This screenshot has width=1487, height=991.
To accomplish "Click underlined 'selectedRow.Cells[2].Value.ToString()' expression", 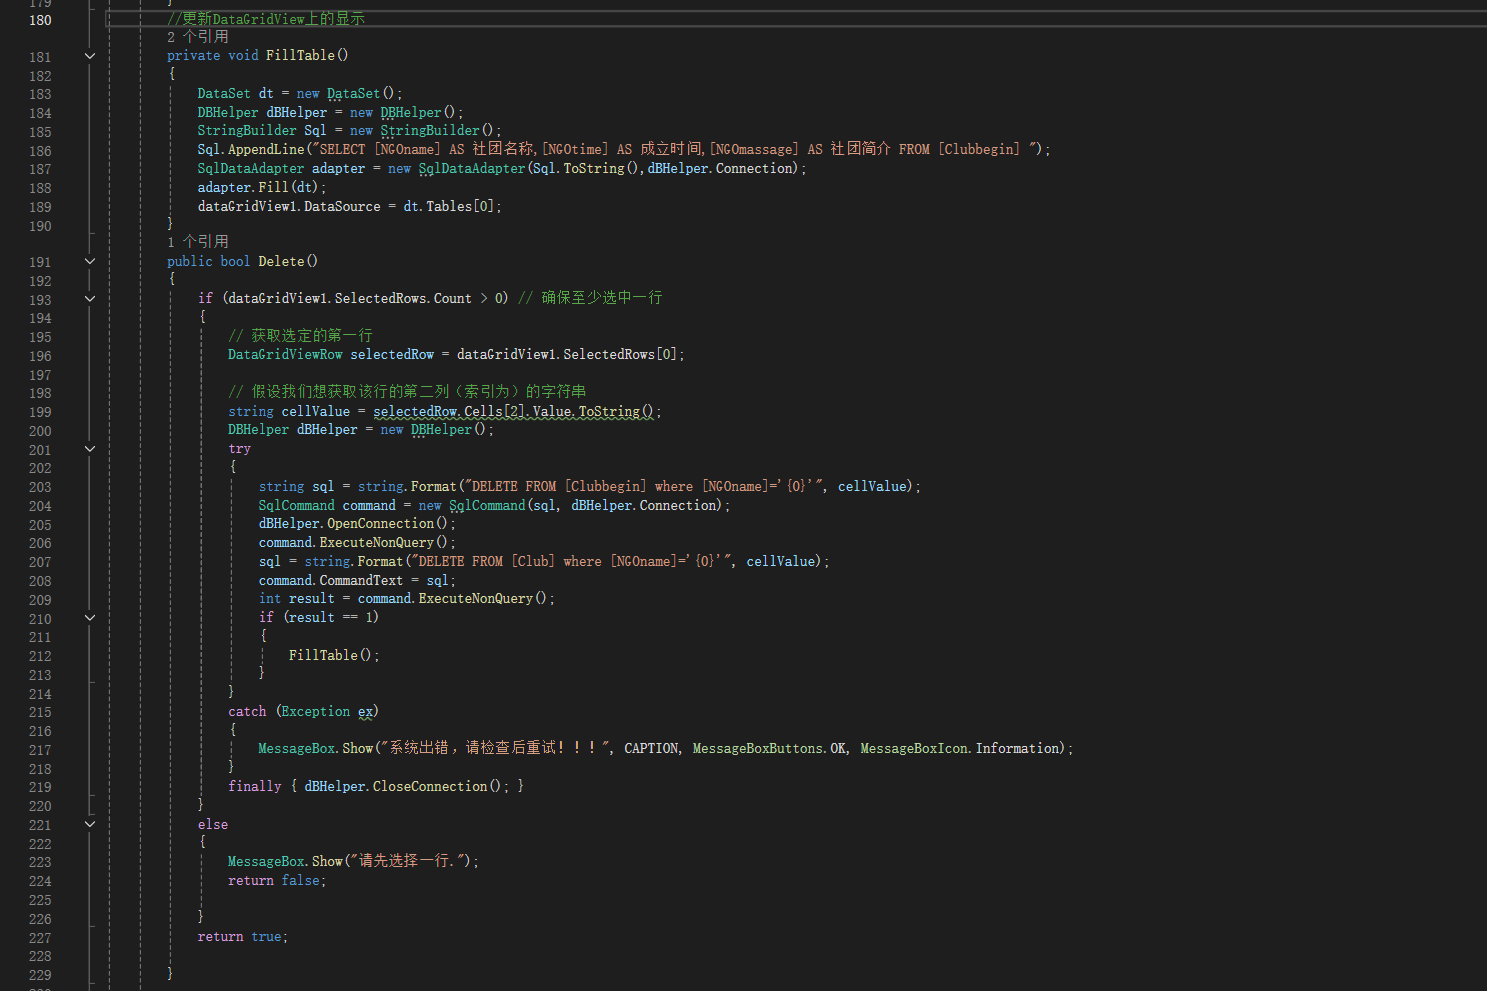I will pos(513,411).
